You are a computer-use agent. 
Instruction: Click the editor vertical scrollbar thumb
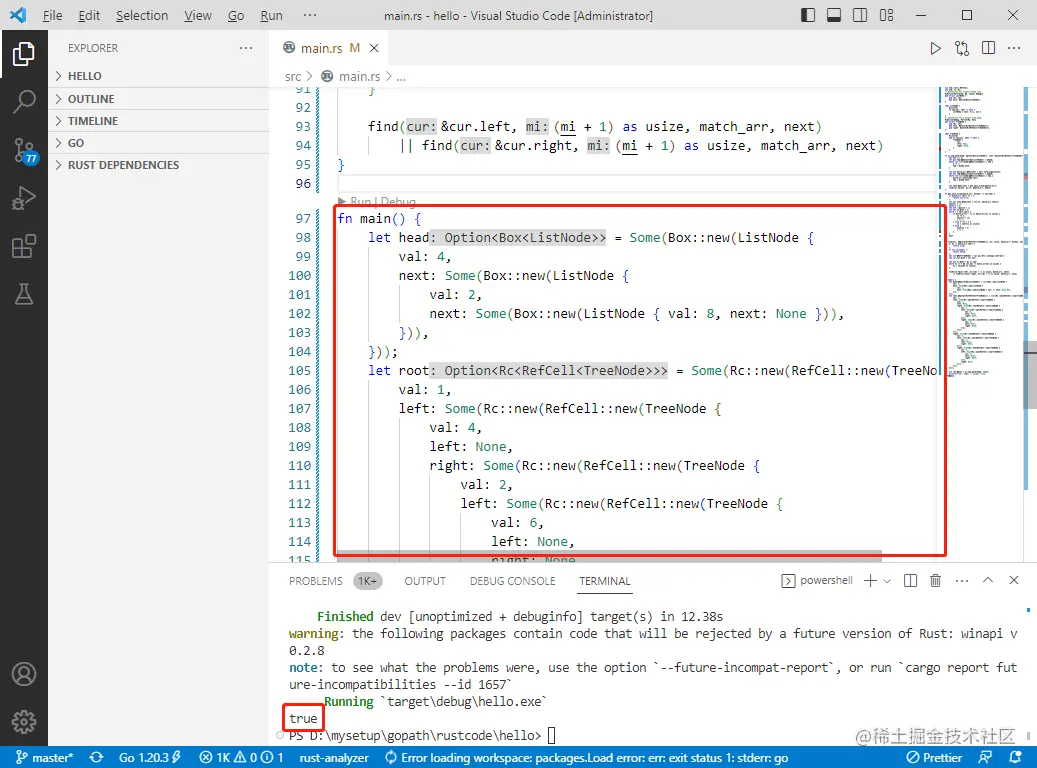pos(1030,375)
